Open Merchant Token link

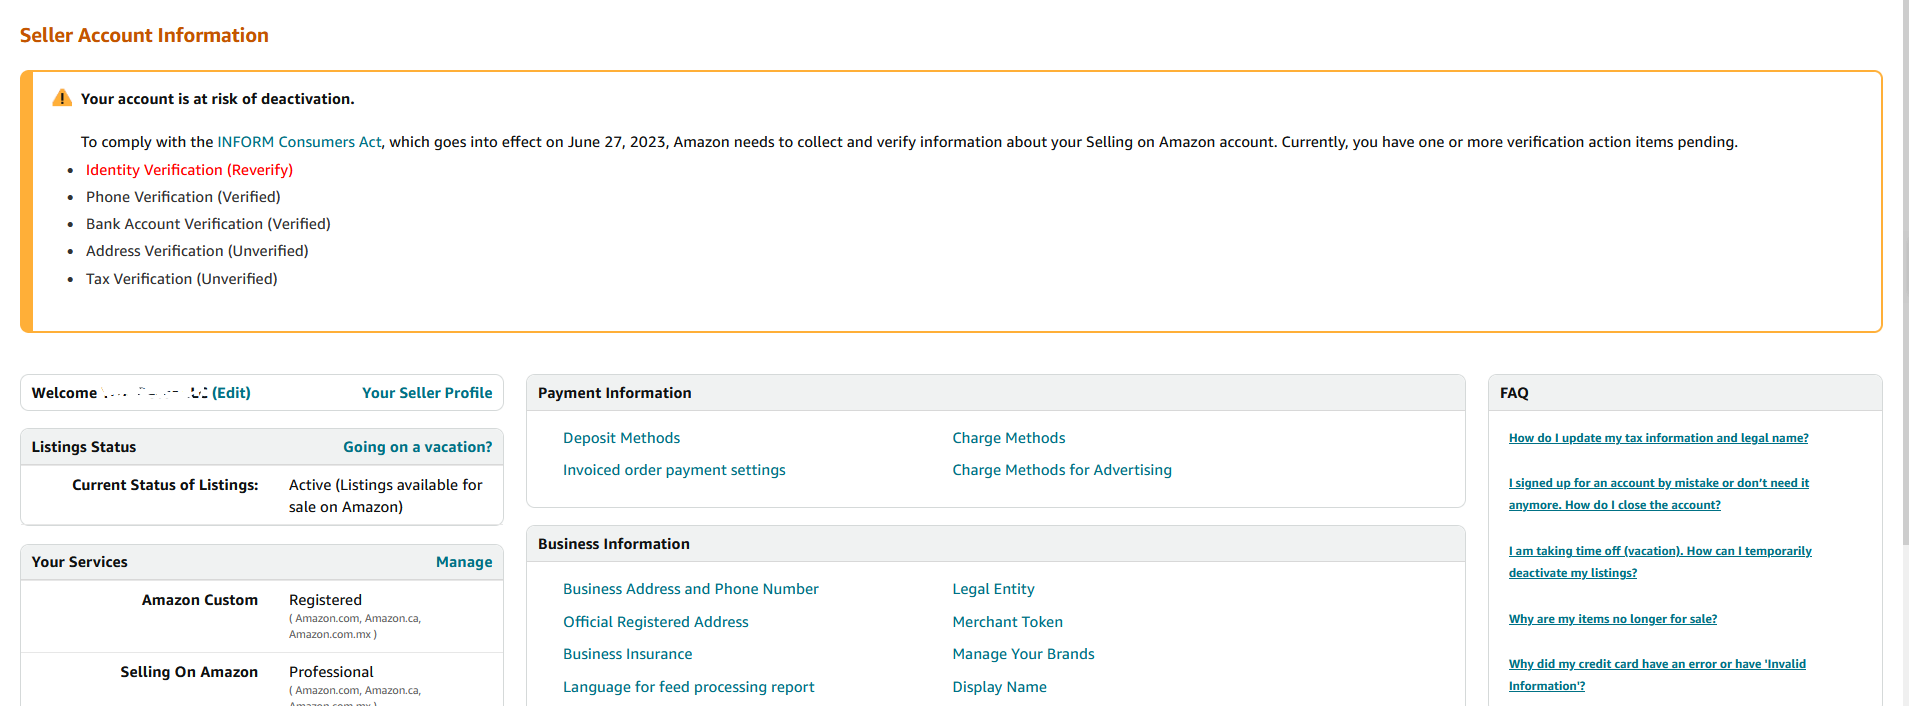[1007, 622]
